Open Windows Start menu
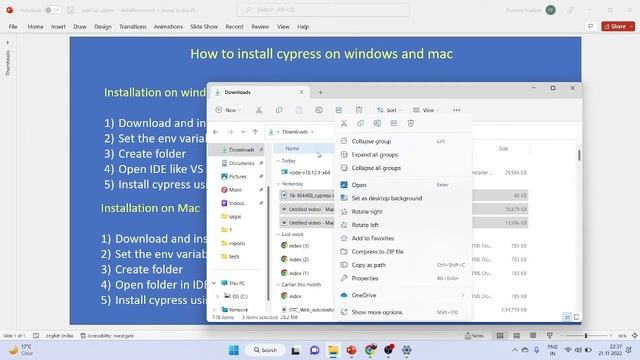Viewport: 640px width, 360px height. [234, 350]
